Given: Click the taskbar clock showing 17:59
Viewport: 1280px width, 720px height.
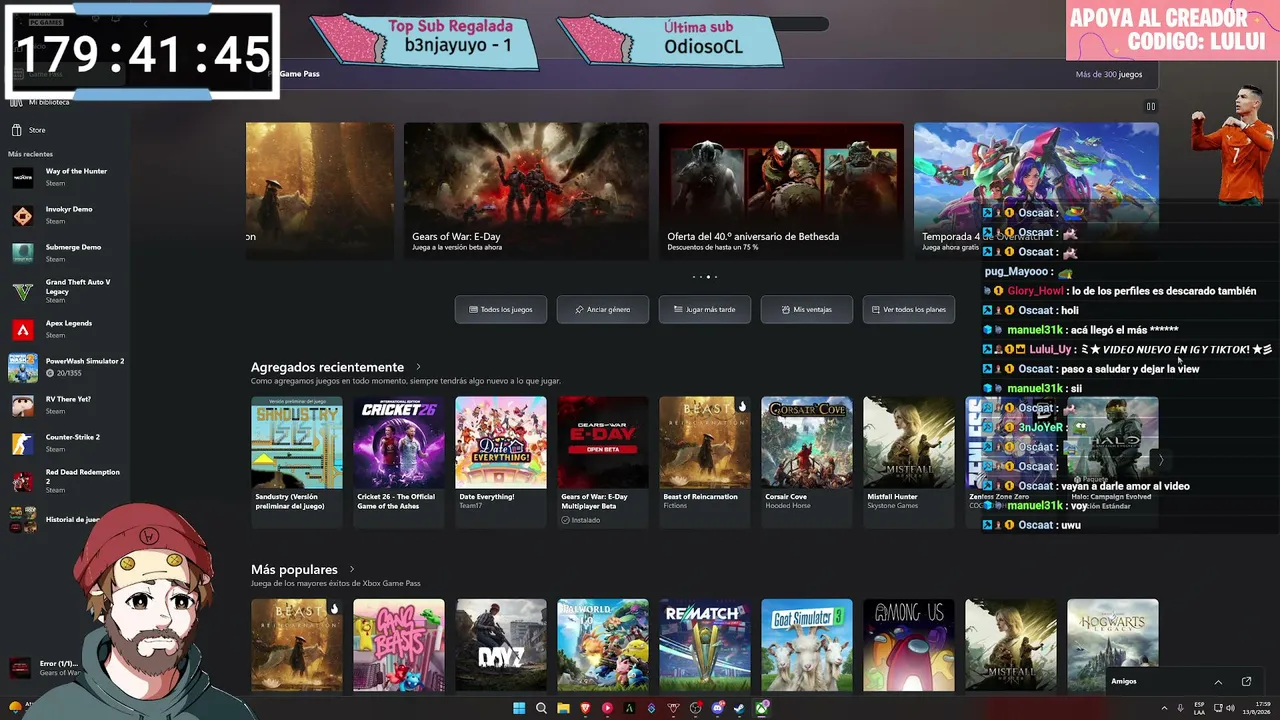Looking at the screenshot, I should pyautogui.click(x=1255, y=708).
